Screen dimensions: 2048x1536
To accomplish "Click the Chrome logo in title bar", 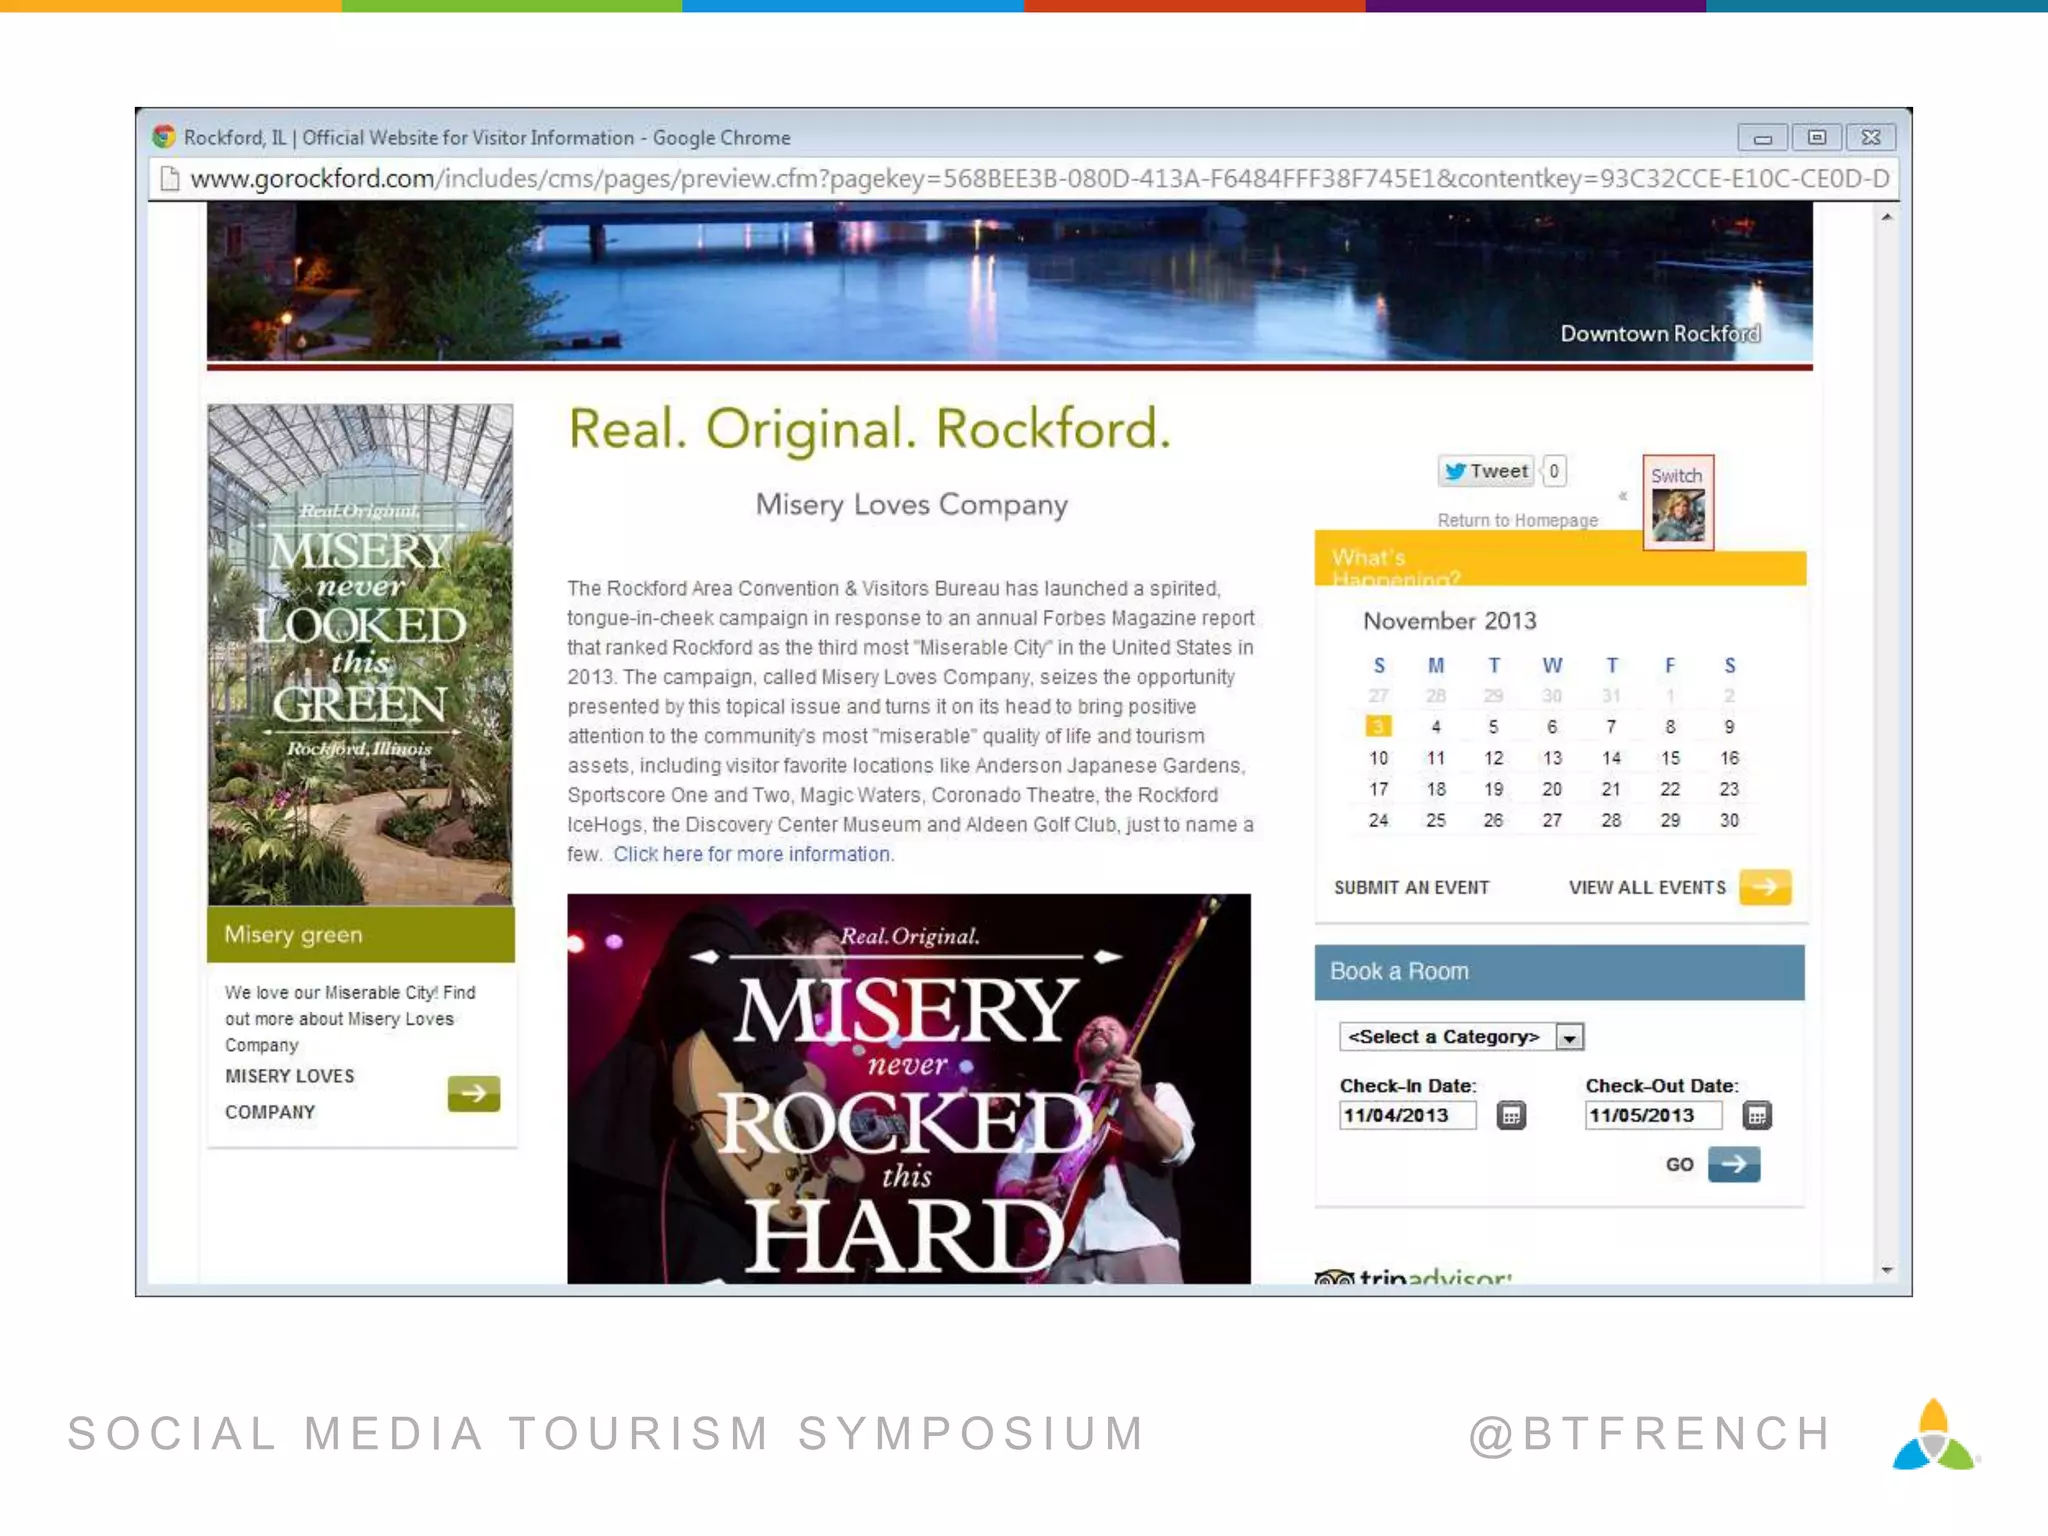I will [x=164, y=137].
